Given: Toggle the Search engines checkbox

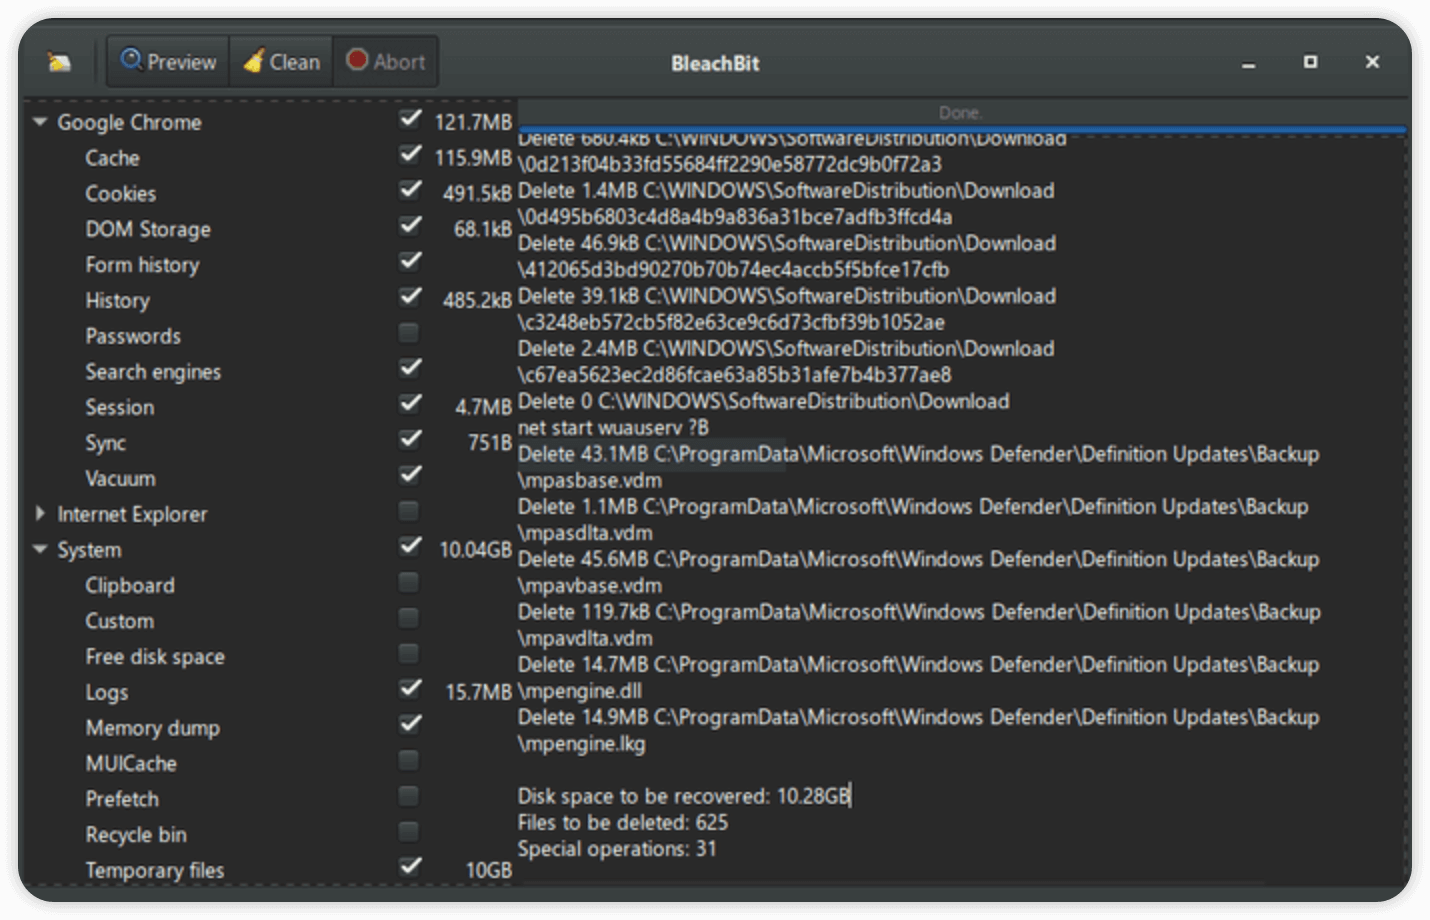Looking at the screenshot, I should pos(409,367).
